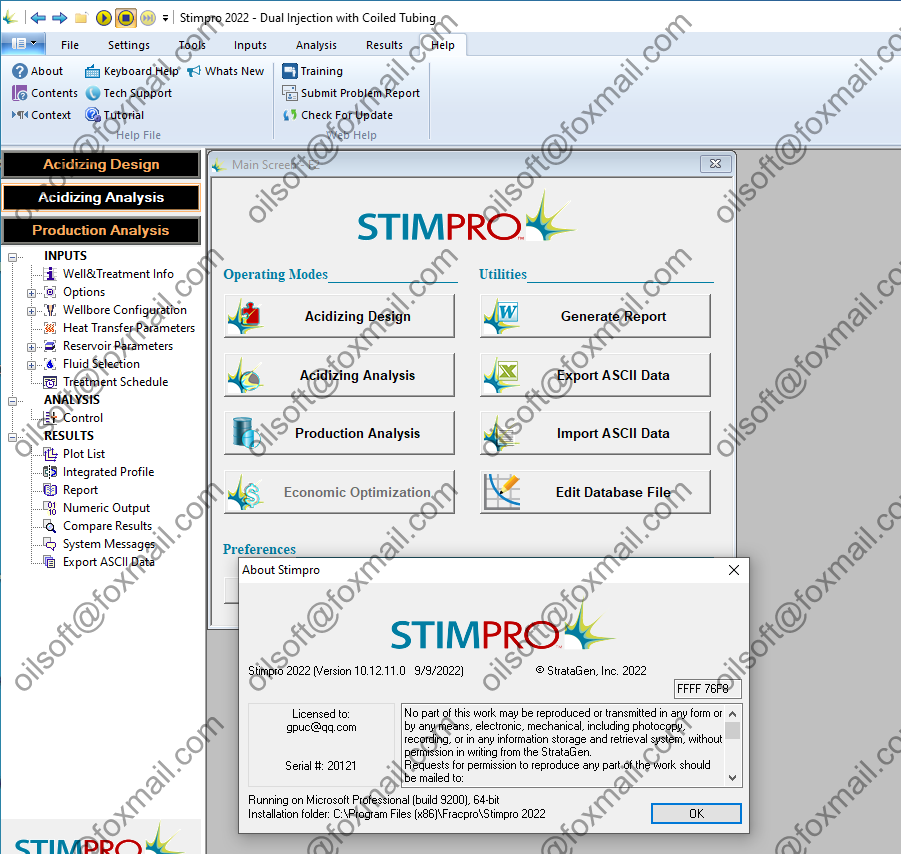The image size is (901, 854).
Task: Click the stop simulation icon
Action: point(125,18)
